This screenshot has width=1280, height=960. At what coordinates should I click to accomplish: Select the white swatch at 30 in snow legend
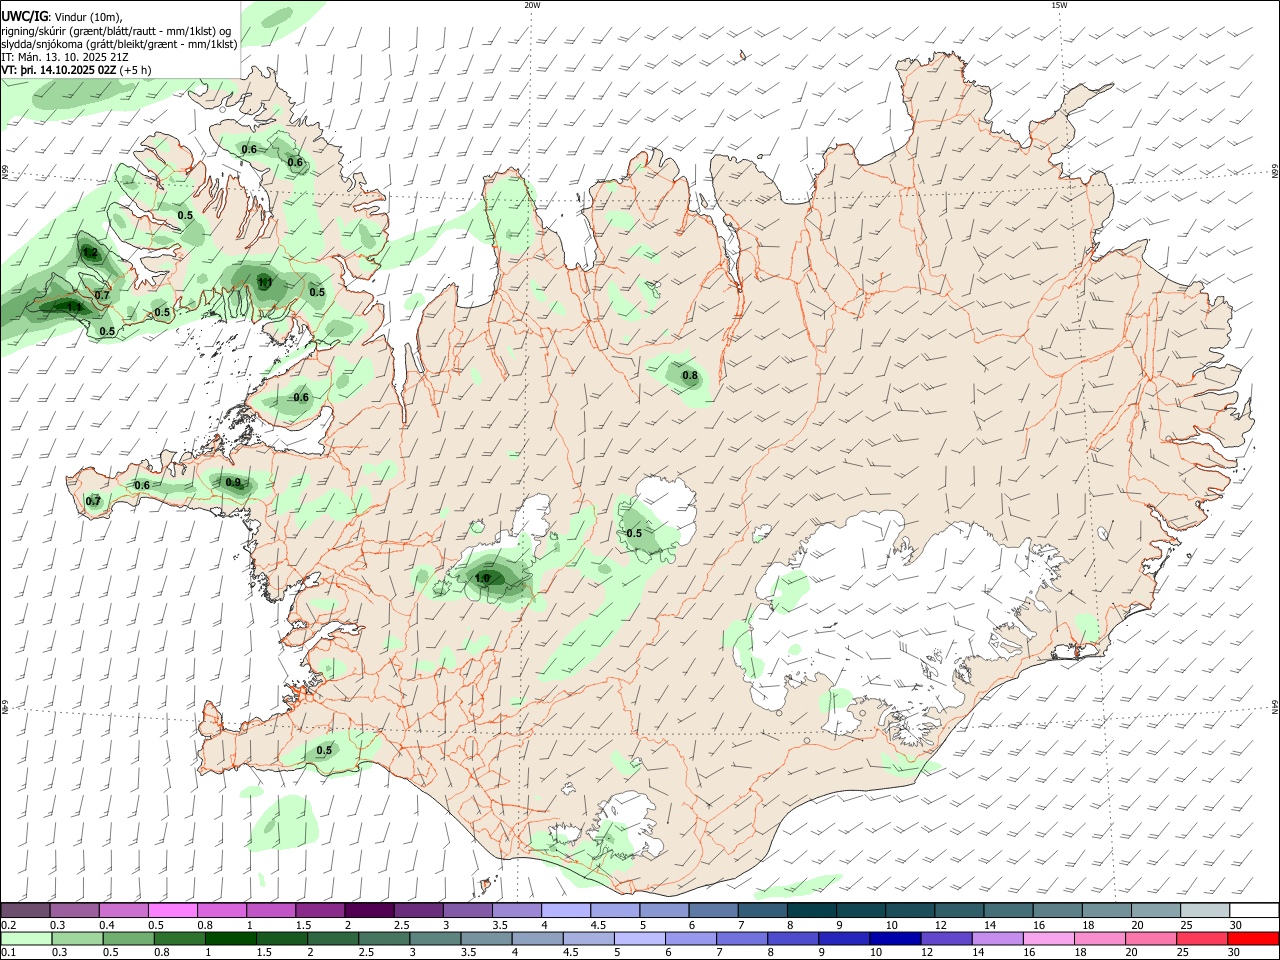pyautogui.click(x=1254, y=910)
